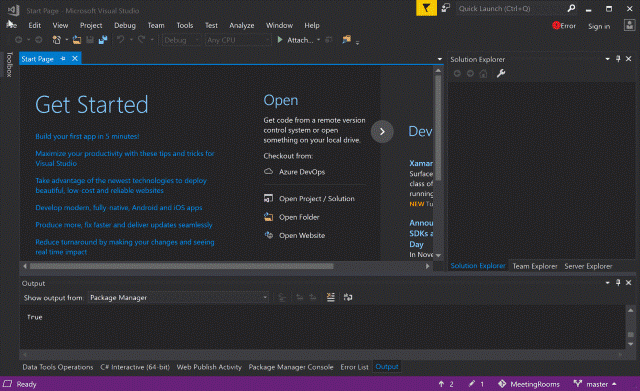
Task: Pin the Solution Explorer panel
Action: pos(618,59)
